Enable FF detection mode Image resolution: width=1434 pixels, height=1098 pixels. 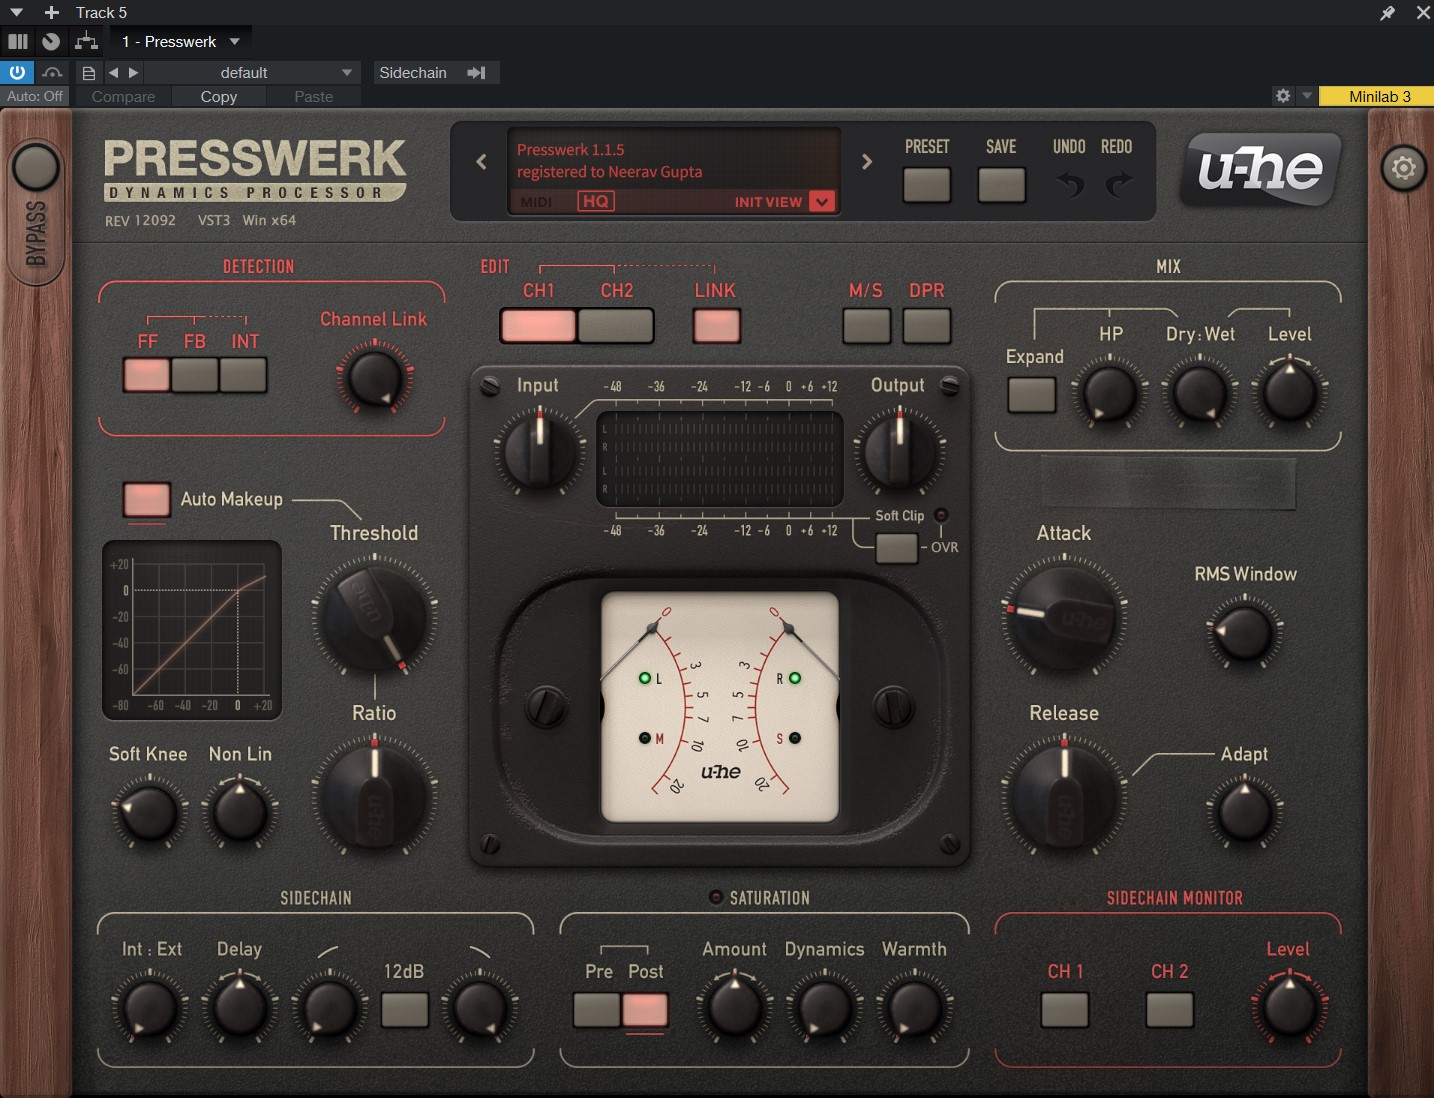click(146, 375)
